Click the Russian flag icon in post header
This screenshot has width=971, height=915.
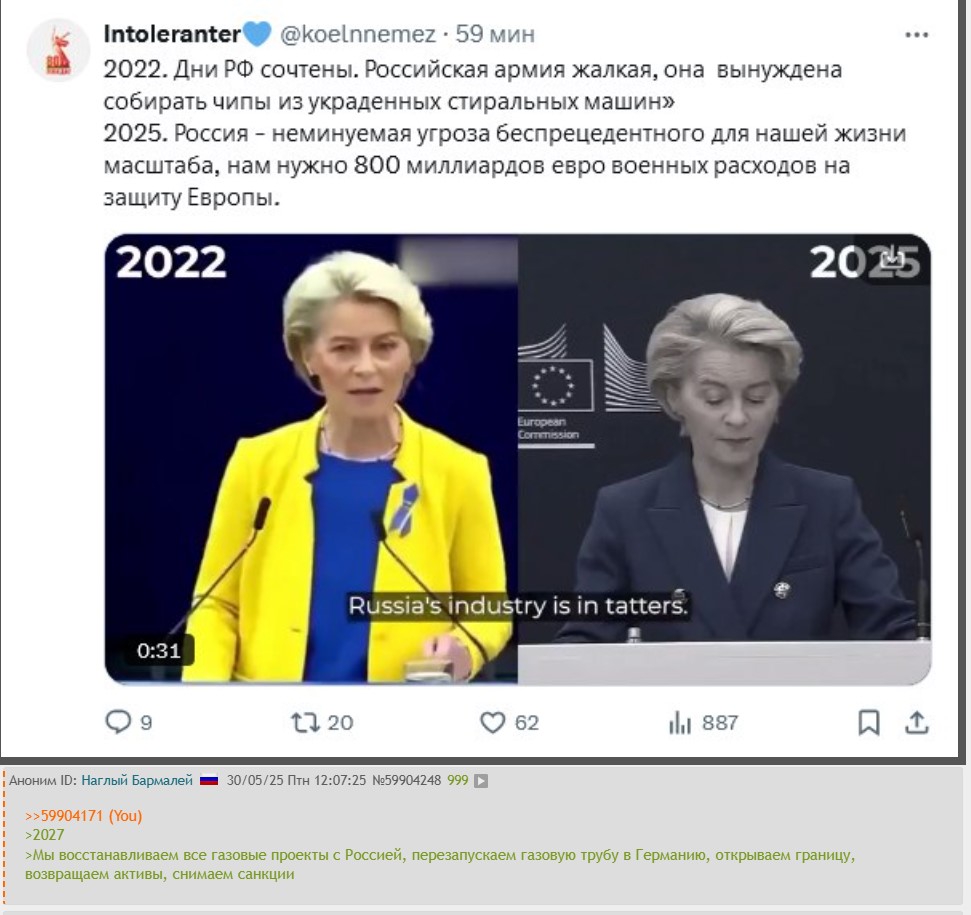click(x=209, y=781)
